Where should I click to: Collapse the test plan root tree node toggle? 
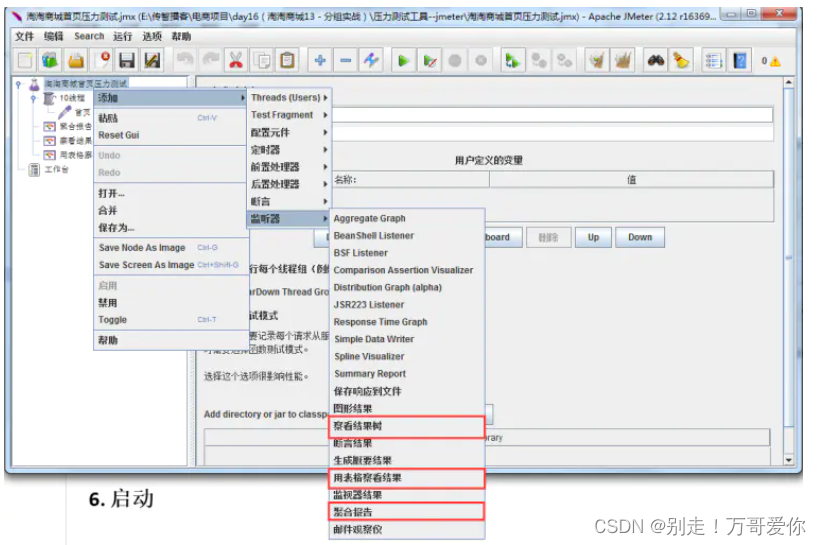(19, 84)
